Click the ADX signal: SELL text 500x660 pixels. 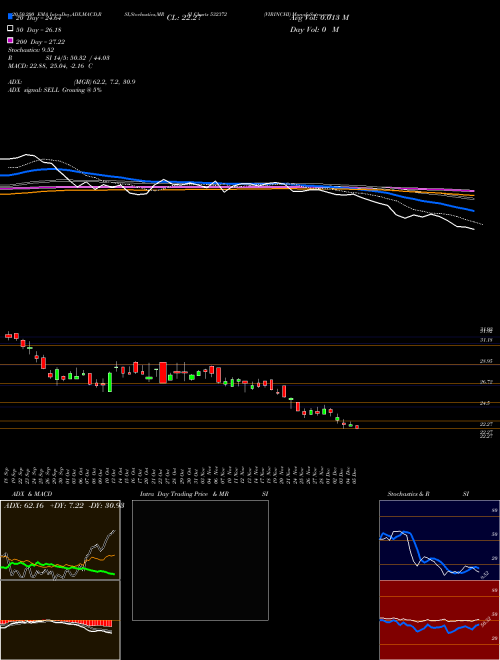(55, 90)
